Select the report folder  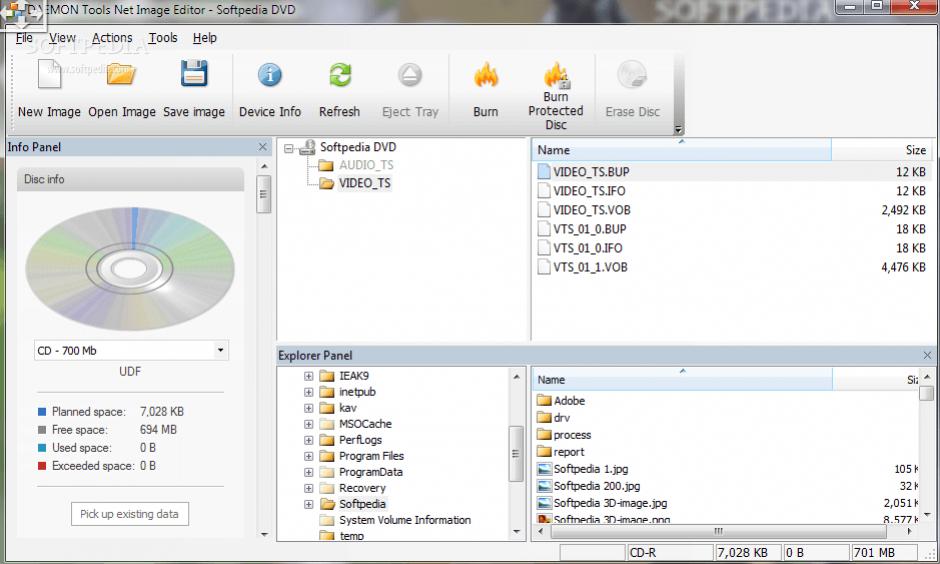pyautogui.click(x=568, y=452)
